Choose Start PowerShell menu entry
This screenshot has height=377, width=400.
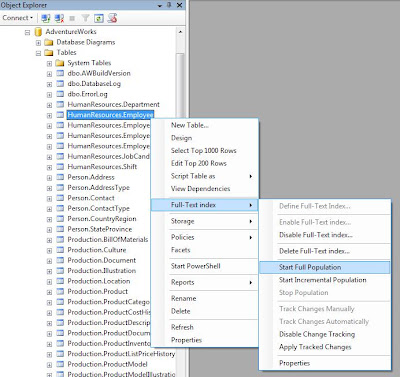point(204,266)
